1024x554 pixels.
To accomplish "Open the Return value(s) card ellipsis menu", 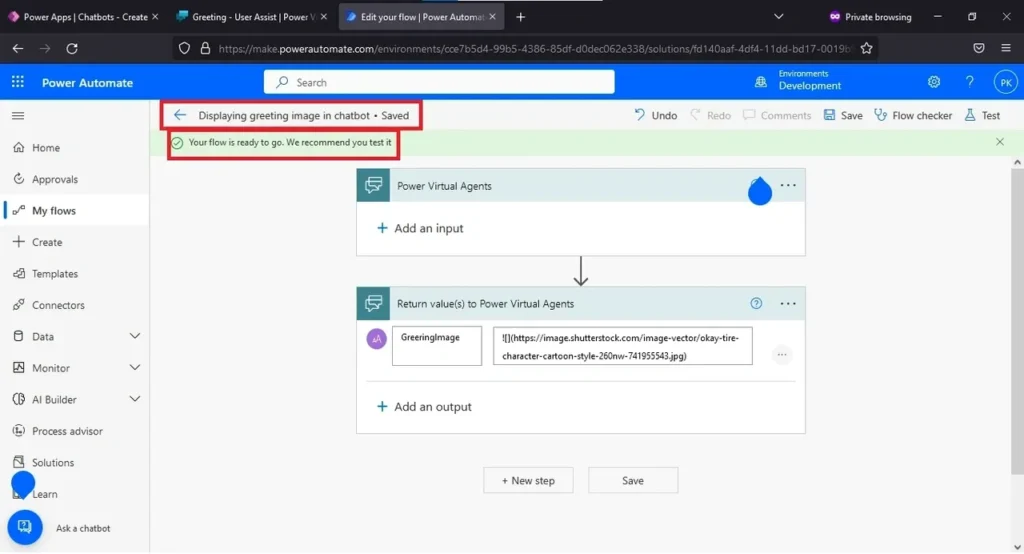I will click(x=788, y=303).
